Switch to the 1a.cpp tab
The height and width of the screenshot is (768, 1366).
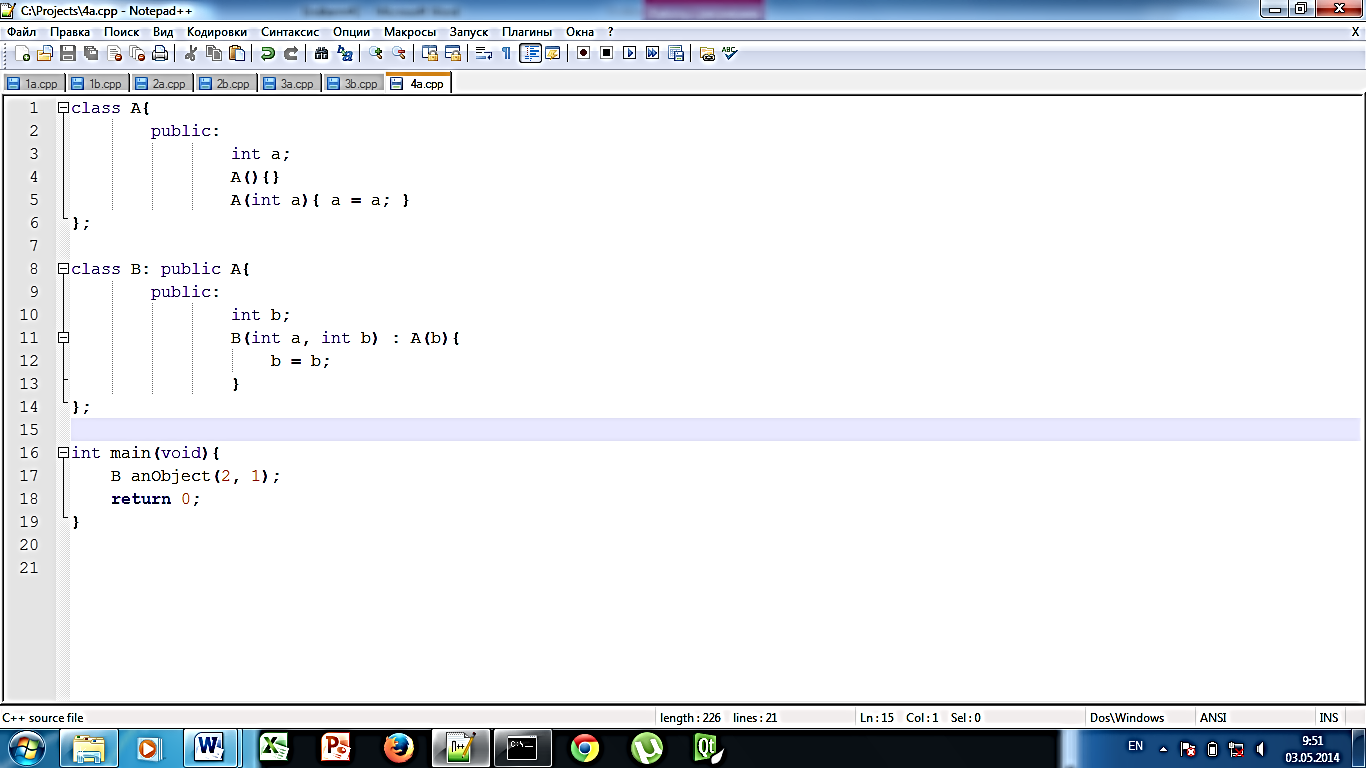[34, 84]
